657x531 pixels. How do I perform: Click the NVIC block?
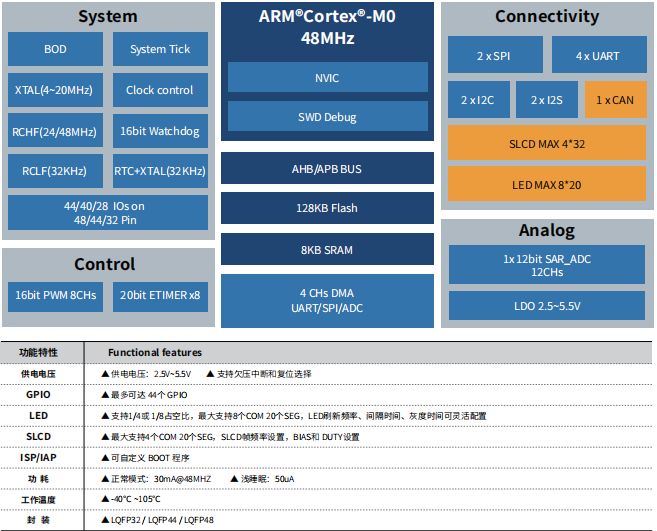click(x=328, y=77)
